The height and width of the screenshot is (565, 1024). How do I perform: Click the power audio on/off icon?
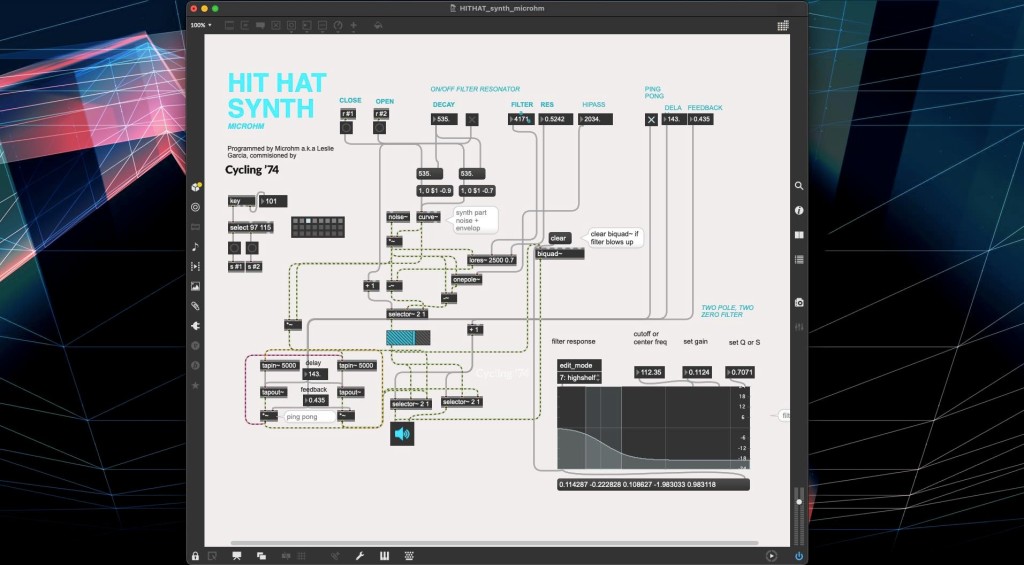coord(798,555)
